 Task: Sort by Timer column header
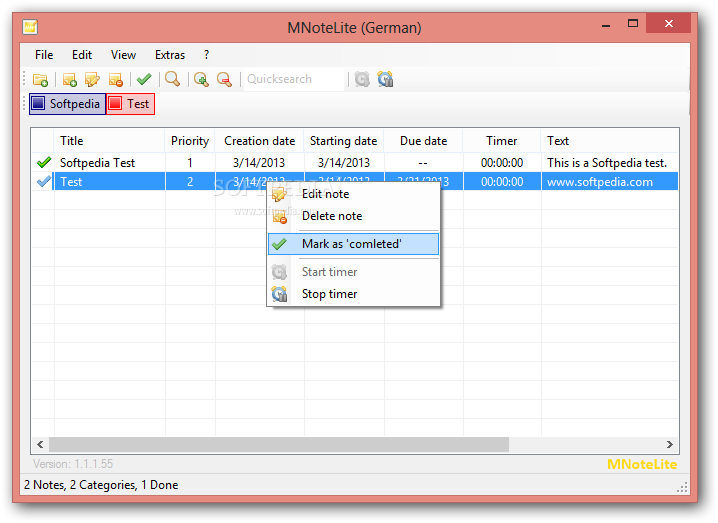[x=502, y=141]
